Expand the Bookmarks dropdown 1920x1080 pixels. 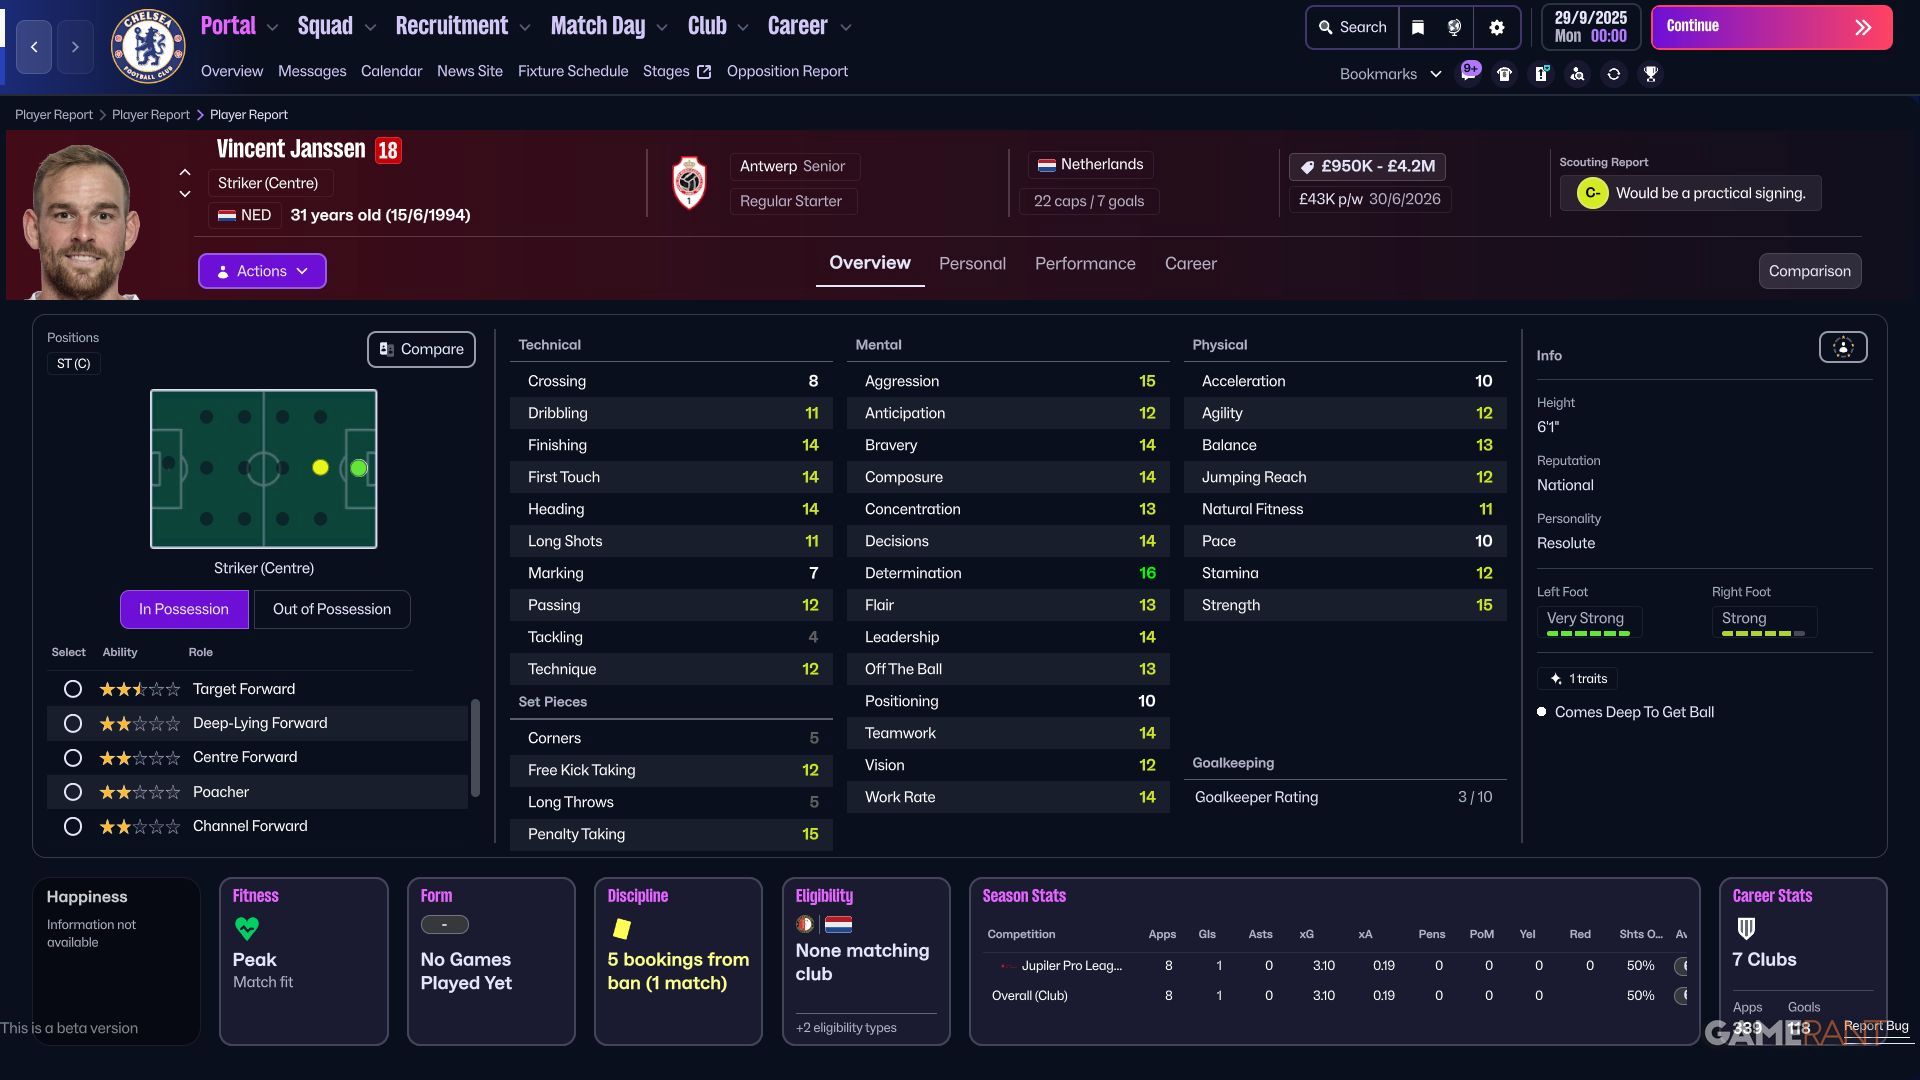coord(1436,73)
